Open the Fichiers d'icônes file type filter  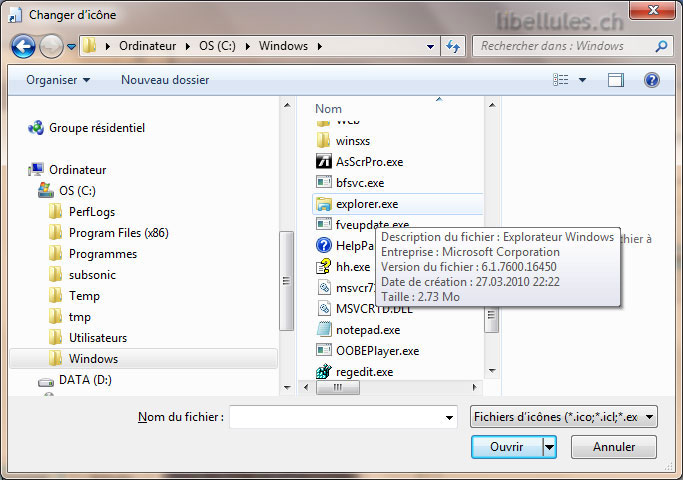564,417
